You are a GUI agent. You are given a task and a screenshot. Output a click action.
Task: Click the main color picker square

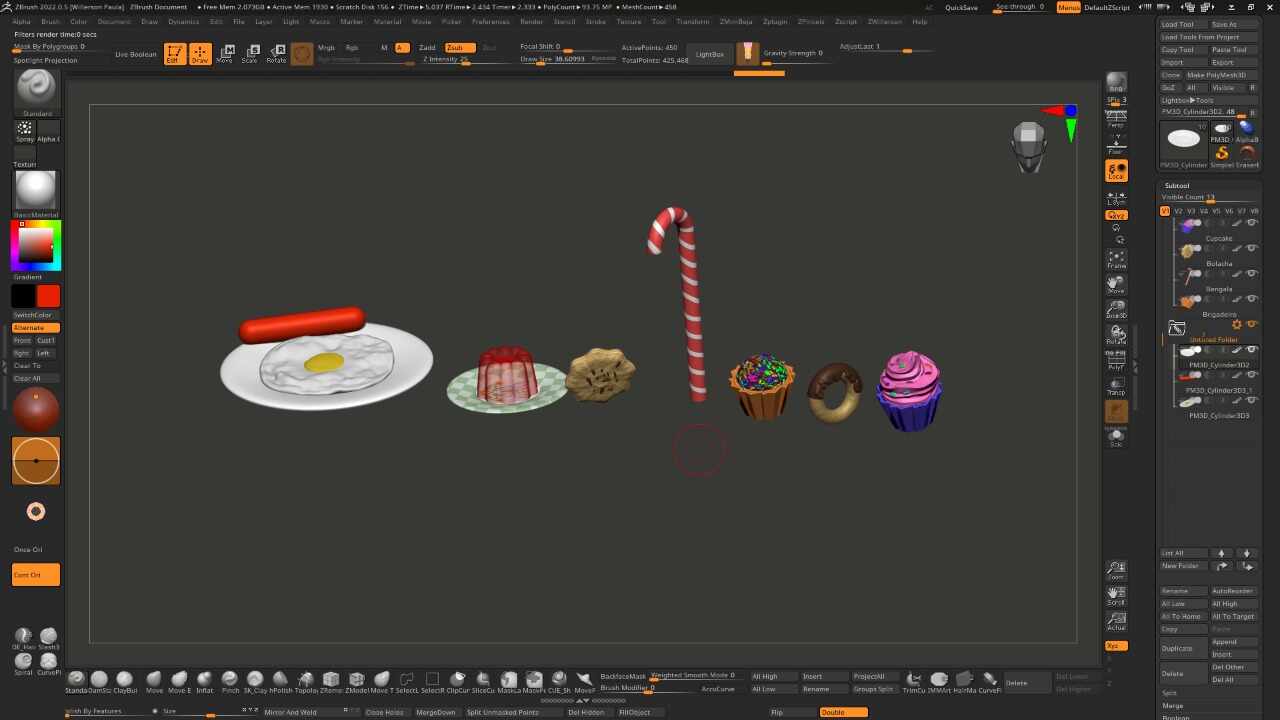click(36, 245)
